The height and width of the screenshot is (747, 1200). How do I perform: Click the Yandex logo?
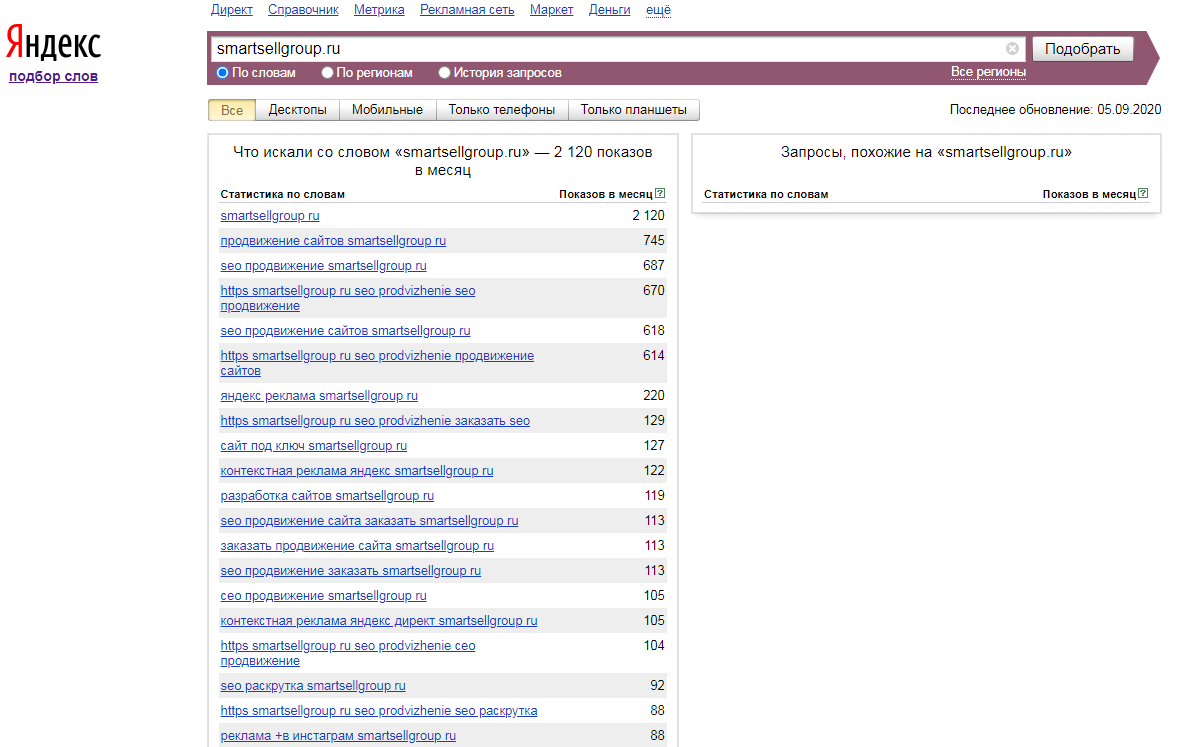coord(53,43)
